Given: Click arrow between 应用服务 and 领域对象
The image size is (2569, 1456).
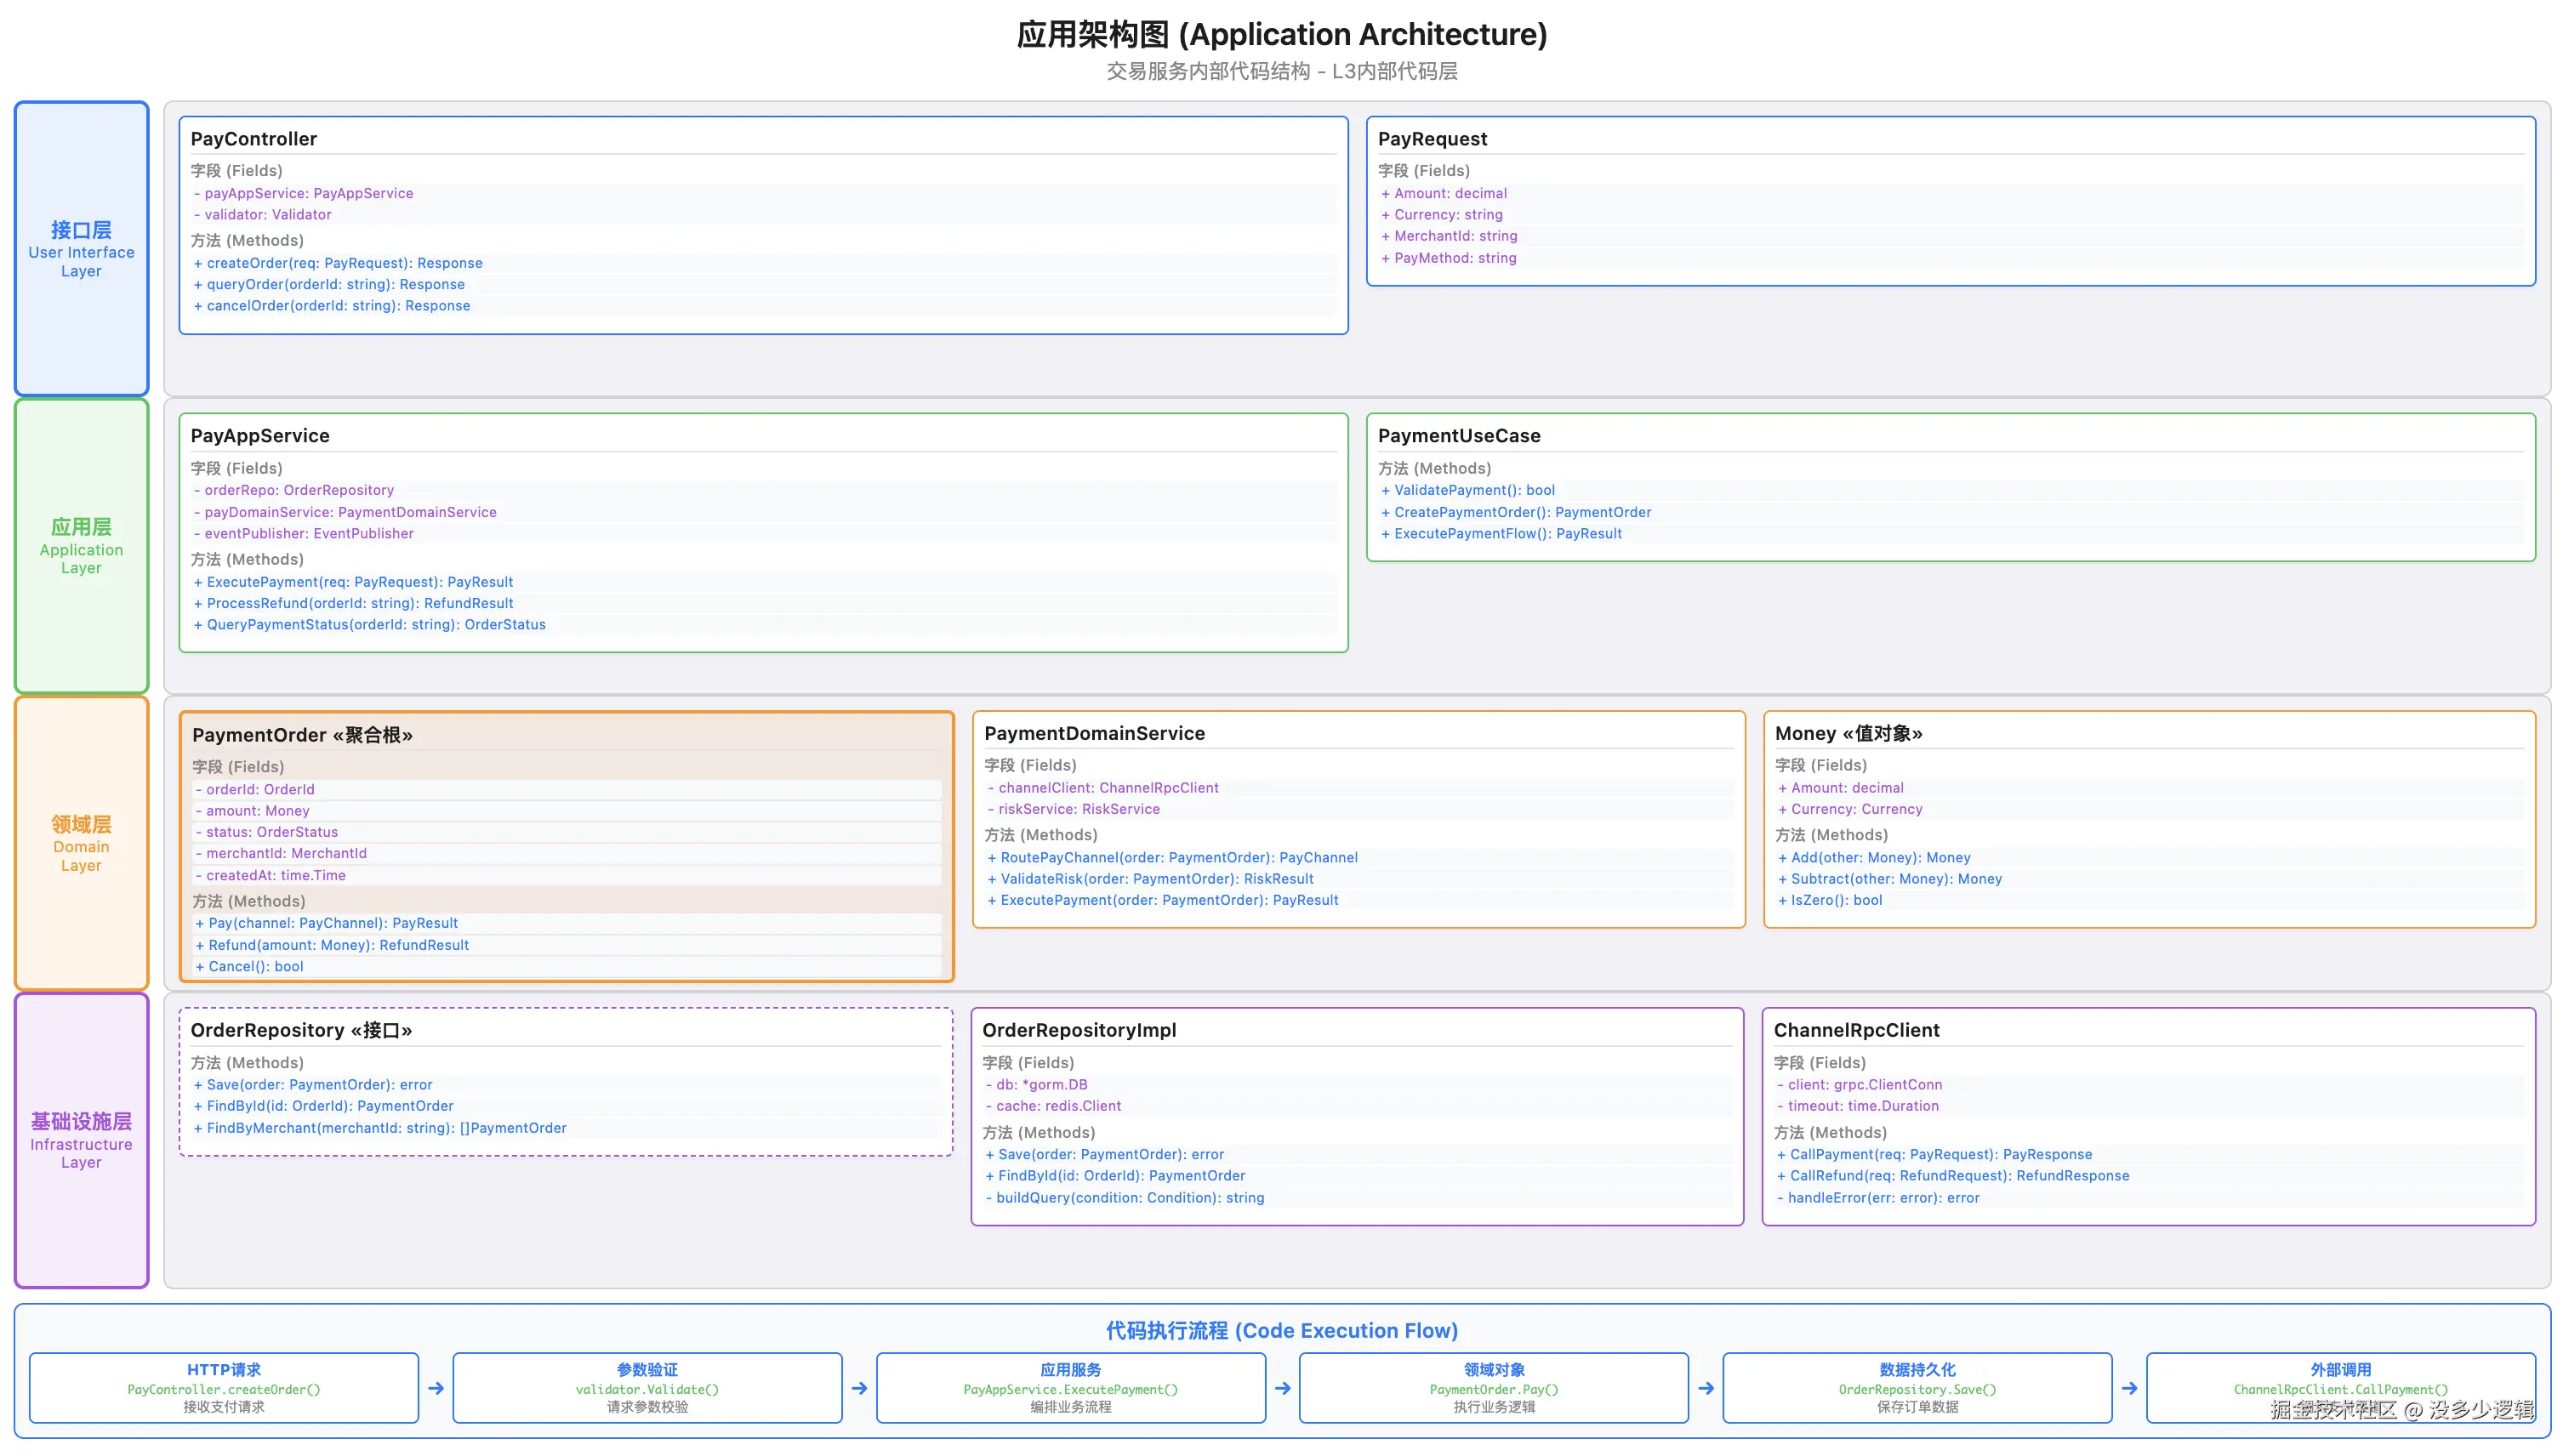Looking at the screenshot, I should [1282, 1388].
